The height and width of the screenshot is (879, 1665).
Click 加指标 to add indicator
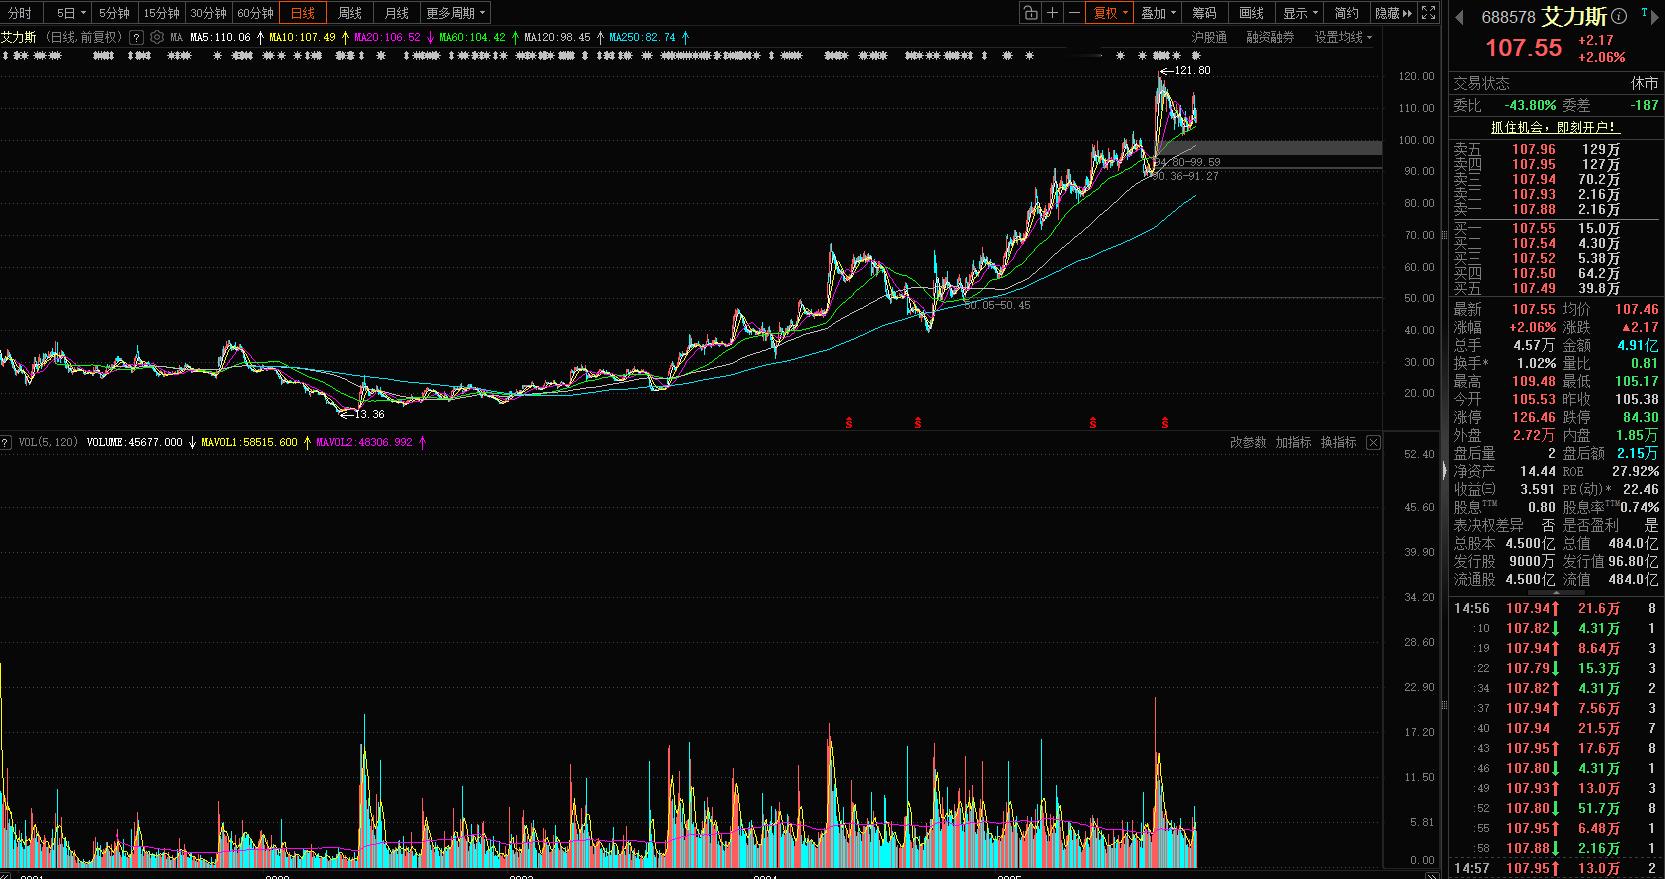[x=1293, y=442]
